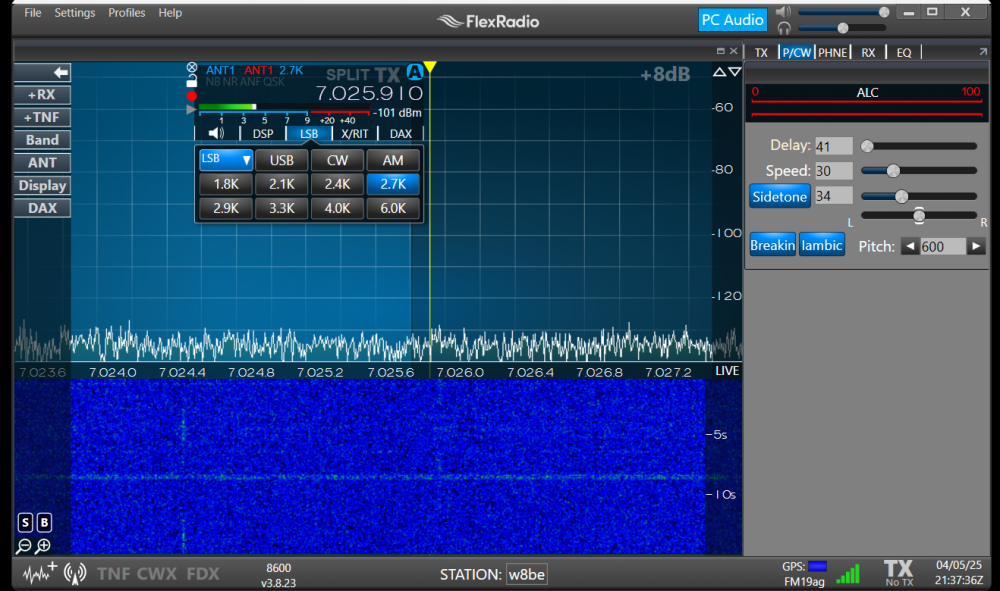
Task: Zoom out the panadapter bandwidth
Action: 24,546
